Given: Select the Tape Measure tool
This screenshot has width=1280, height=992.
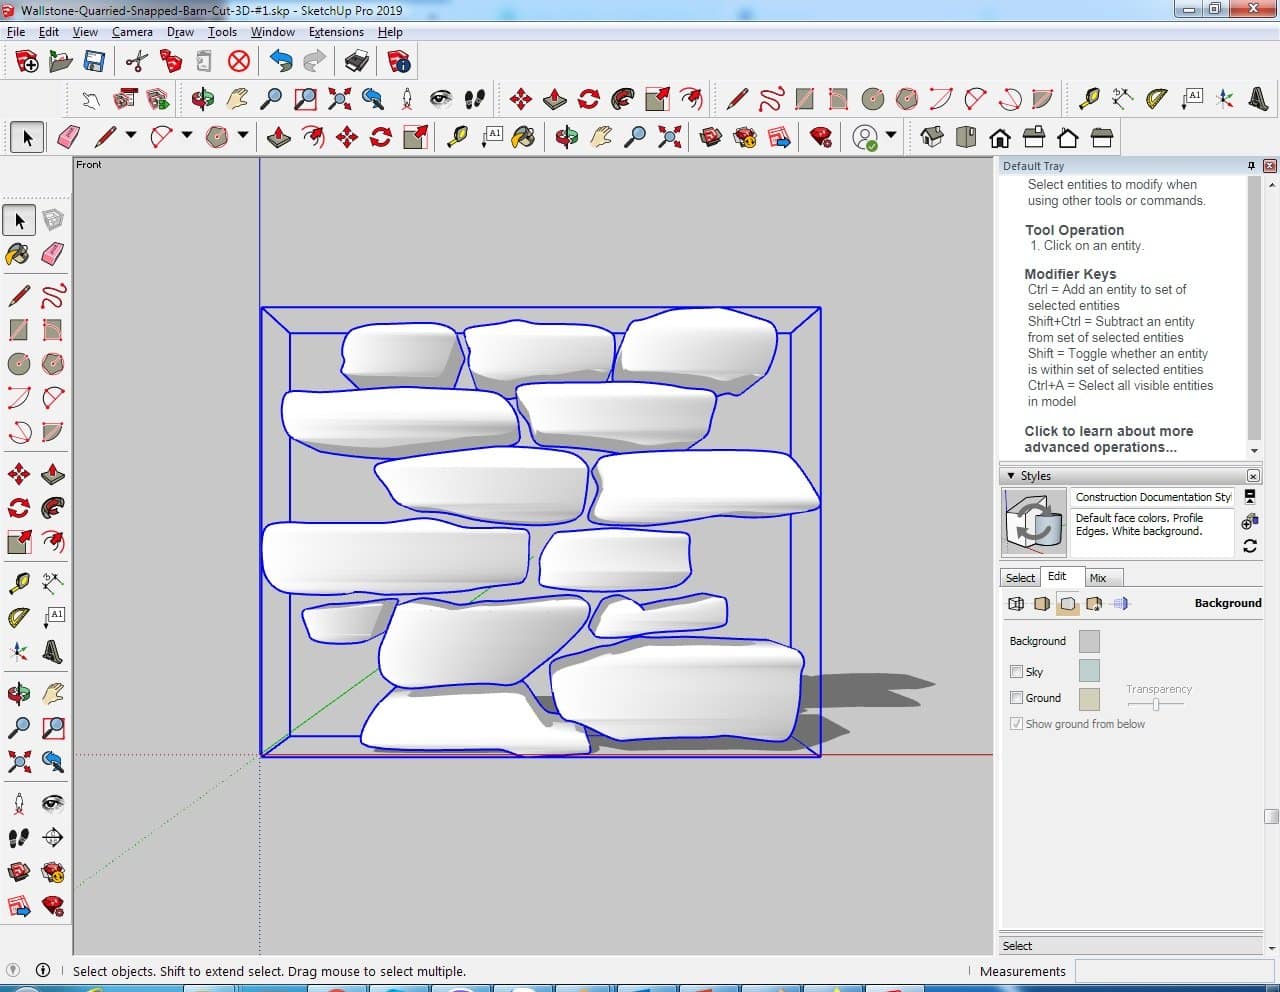Looking at the screenshot, I should click(18, 583).
